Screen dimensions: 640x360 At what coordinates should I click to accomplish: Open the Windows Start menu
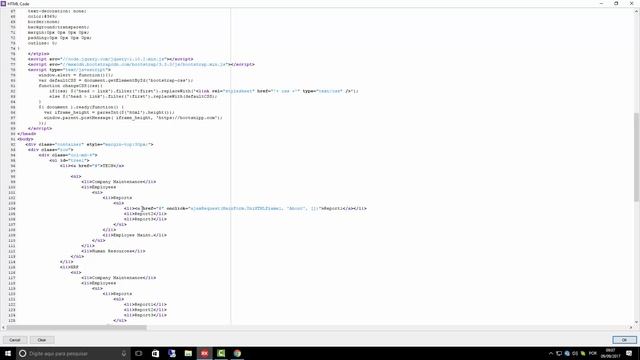[8, 353]
